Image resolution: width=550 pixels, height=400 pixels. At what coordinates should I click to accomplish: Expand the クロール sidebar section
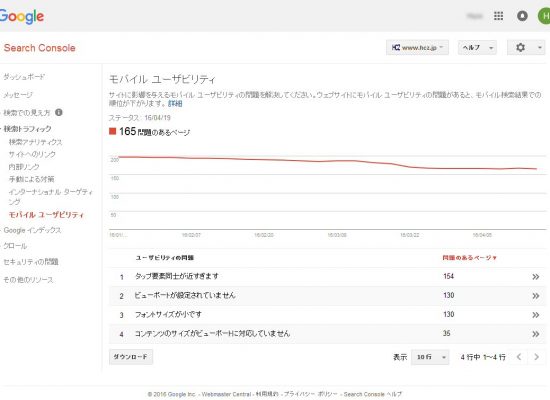(15, 246)
